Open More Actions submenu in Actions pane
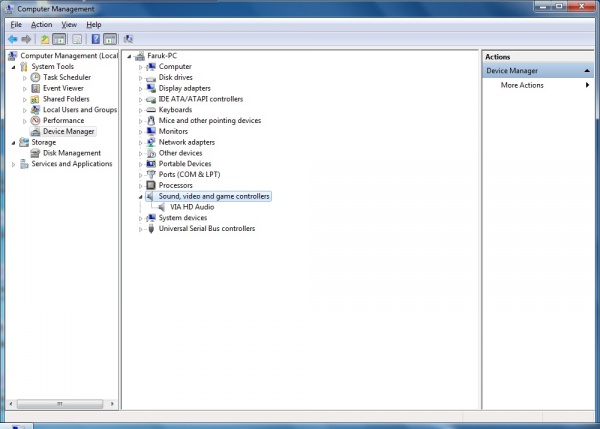Viewport: 600px width, 429px height. pyautogui.click(x=537, y=85)
